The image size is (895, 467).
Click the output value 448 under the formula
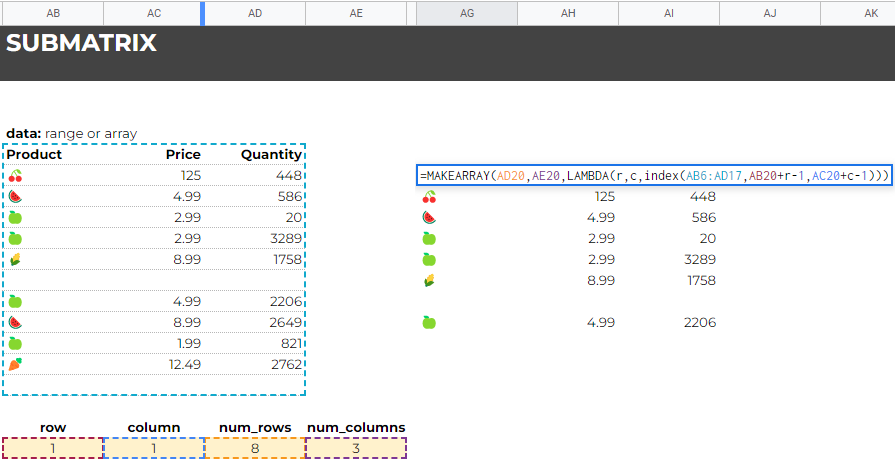(702, 197)
